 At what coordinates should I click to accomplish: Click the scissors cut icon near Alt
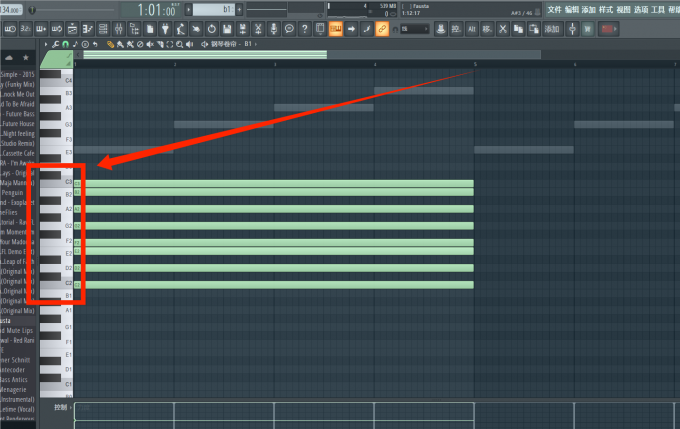[503, 29]
